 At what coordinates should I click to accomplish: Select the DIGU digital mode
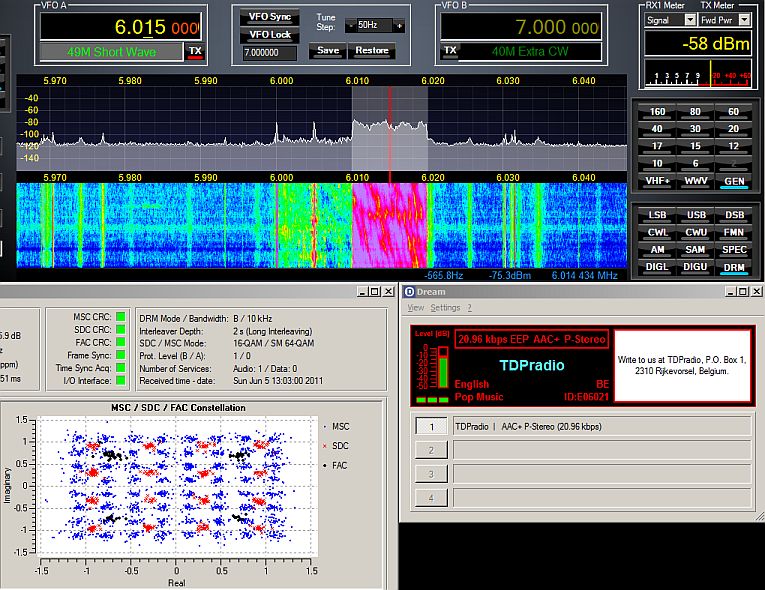[x=696, y=267]
